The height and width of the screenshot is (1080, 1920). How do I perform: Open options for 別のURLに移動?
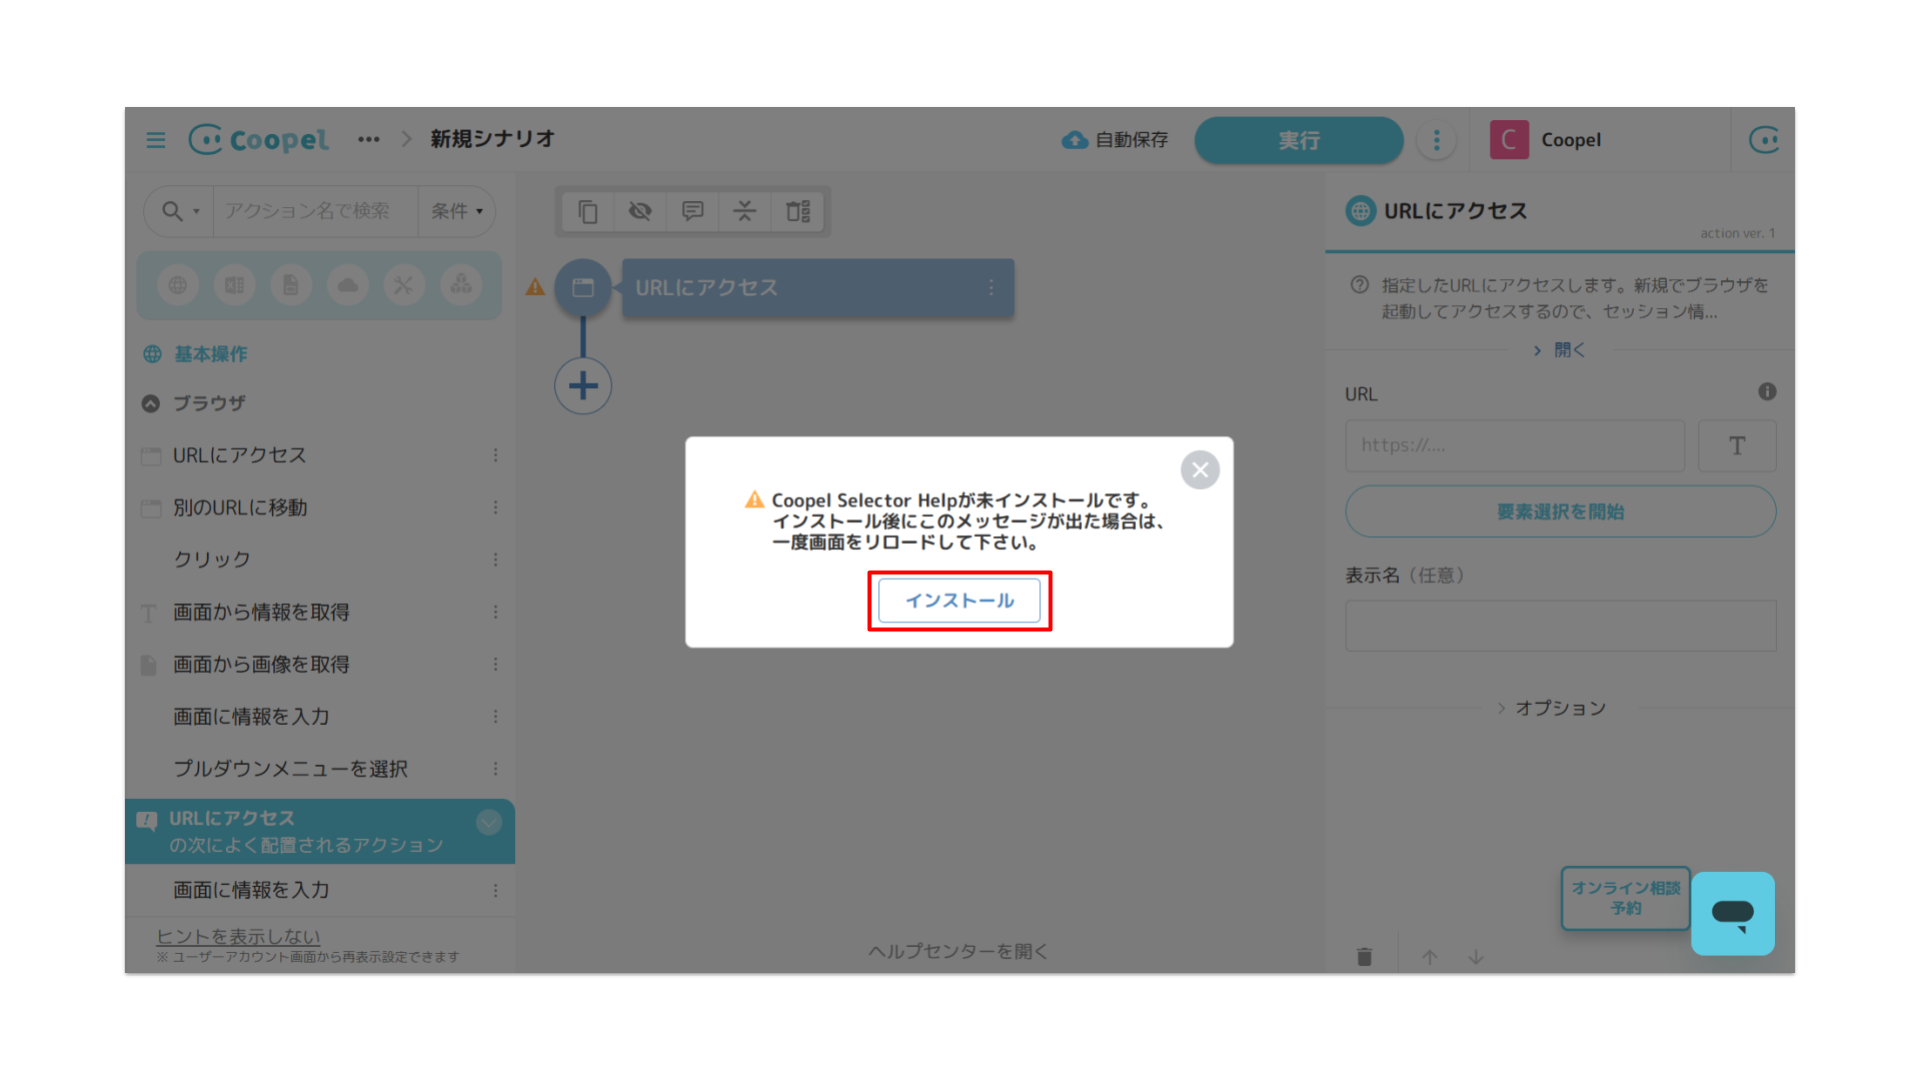click(495, 507)
